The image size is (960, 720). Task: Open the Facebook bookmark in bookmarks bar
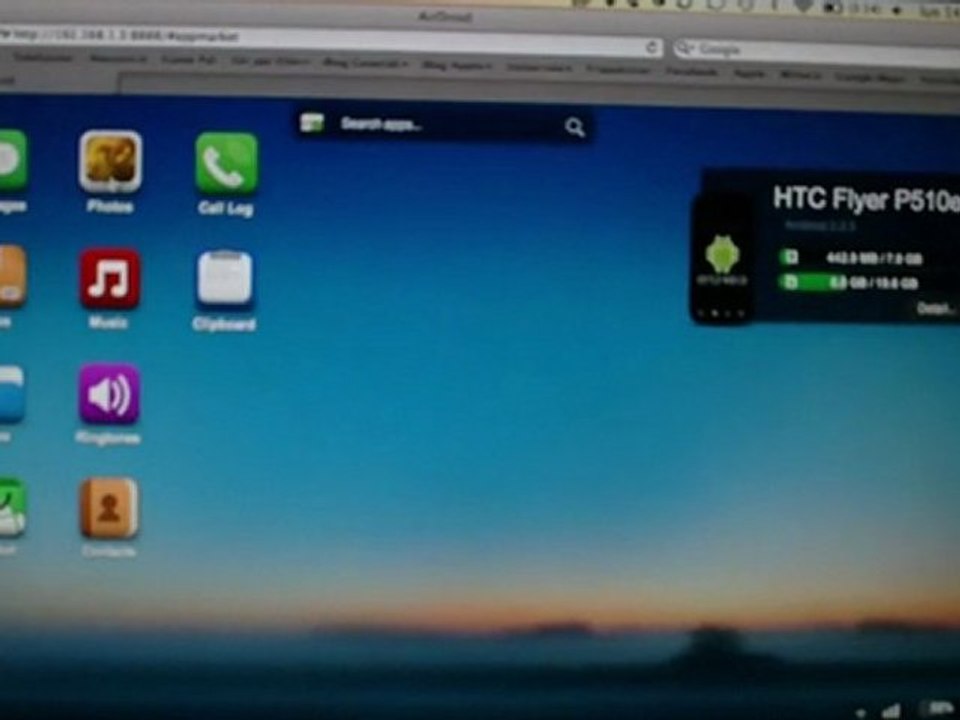tap(692, 72)
